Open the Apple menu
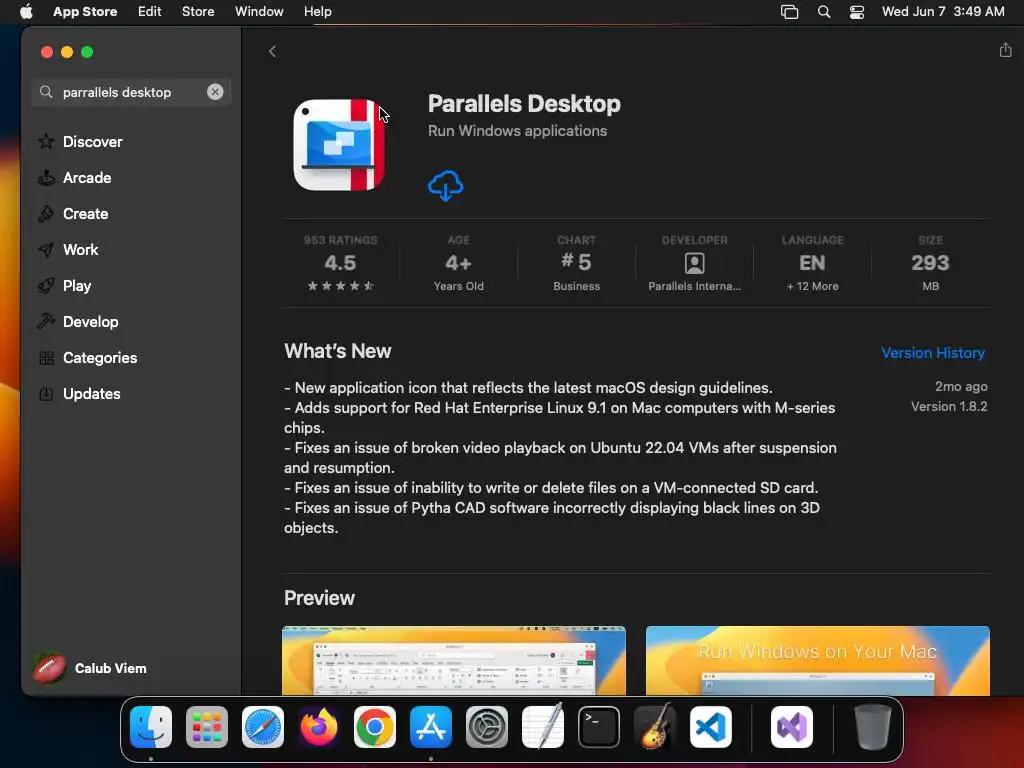Viewport: 1024px width, 768px height. click(x=26, y=11)
